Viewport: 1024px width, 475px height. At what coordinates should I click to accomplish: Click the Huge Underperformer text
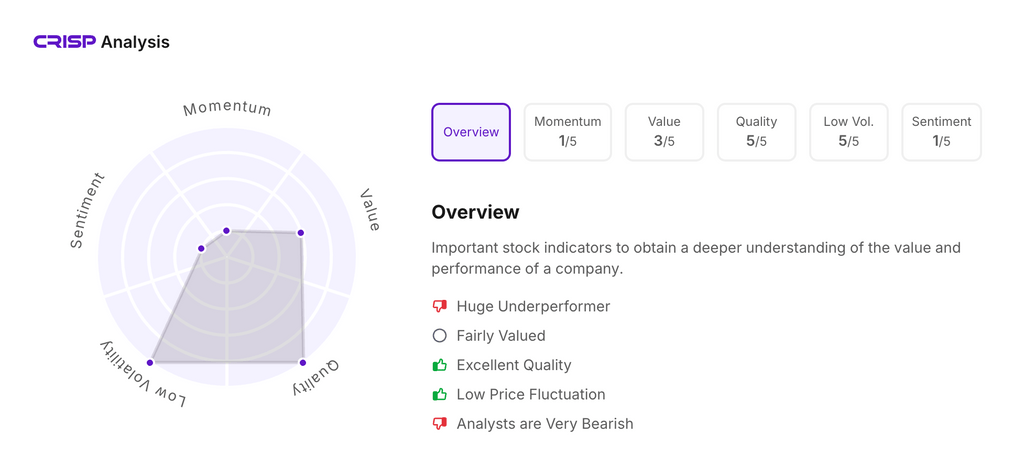point(533,306)
